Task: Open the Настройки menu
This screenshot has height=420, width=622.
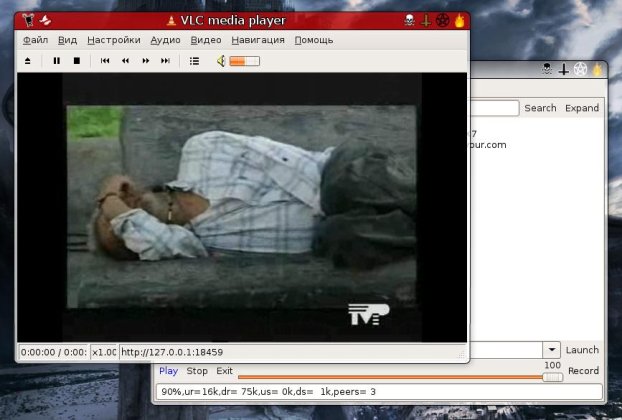Action: click(114, 40)
